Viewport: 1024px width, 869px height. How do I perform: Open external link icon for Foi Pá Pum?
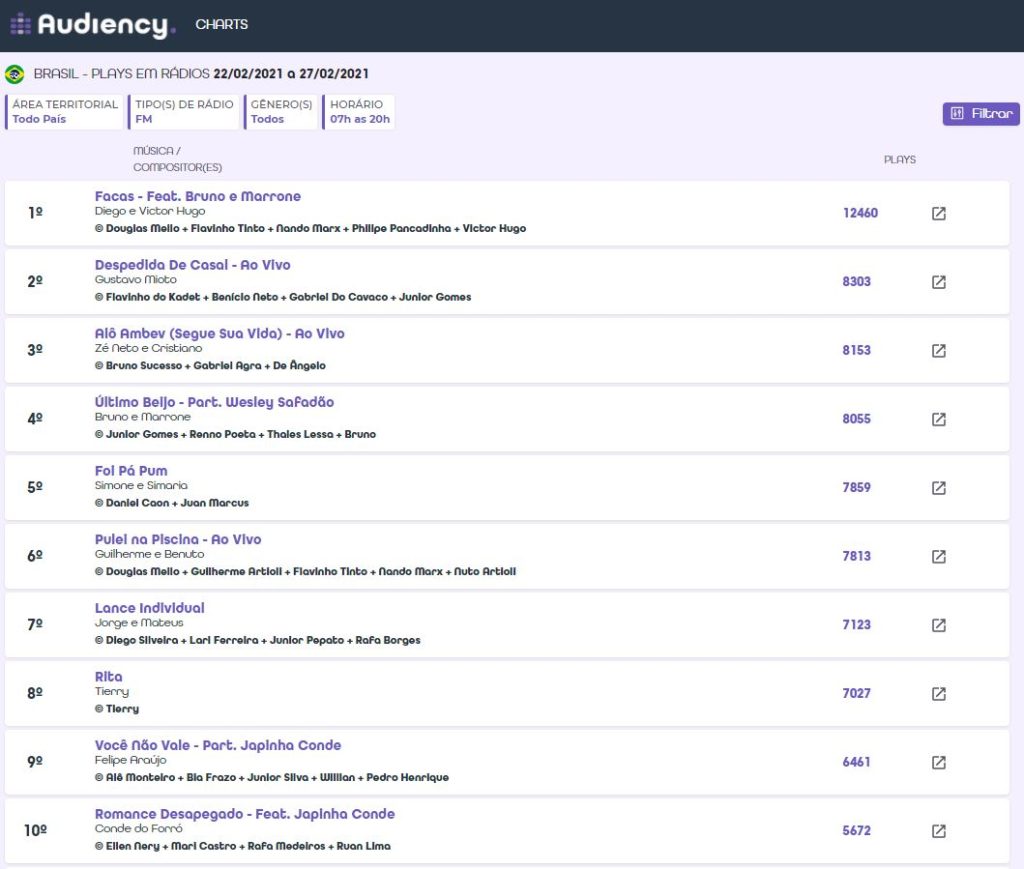click(938, 488)
